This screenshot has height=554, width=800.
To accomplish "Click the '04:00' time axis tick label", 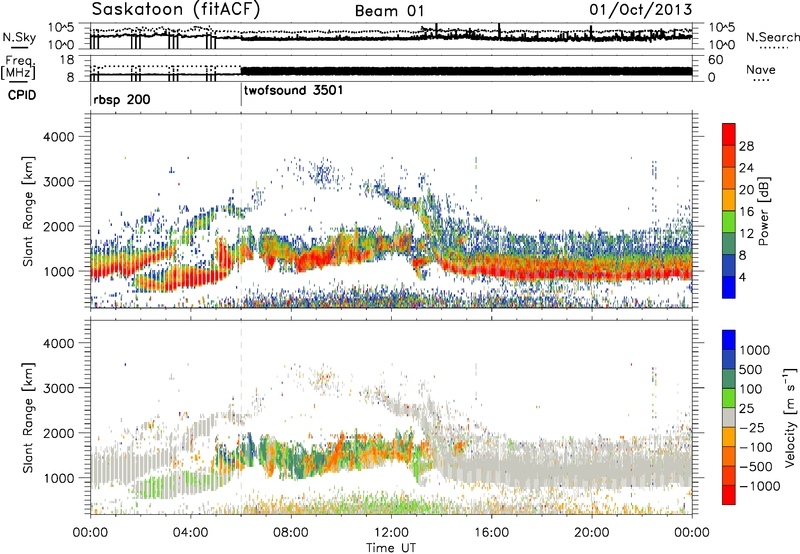I will [190, 533].
